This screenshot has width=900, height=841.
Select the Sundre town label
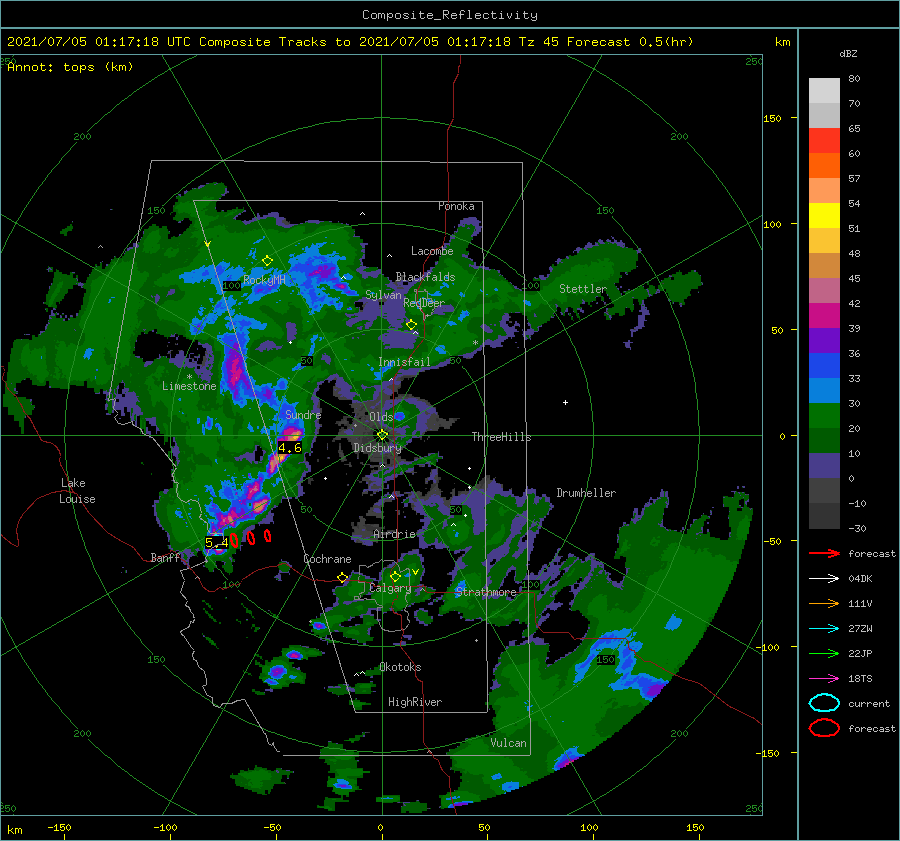(303, 414)
